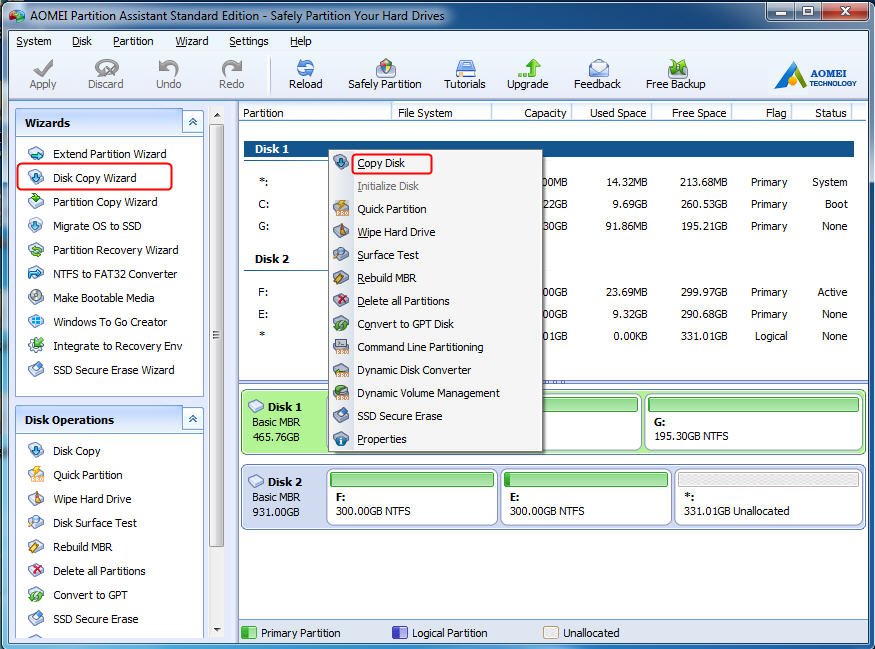Viewport: 875px width, 649px height.
Task: Click the Discard toolbar icon
Action: pos(105,68)
